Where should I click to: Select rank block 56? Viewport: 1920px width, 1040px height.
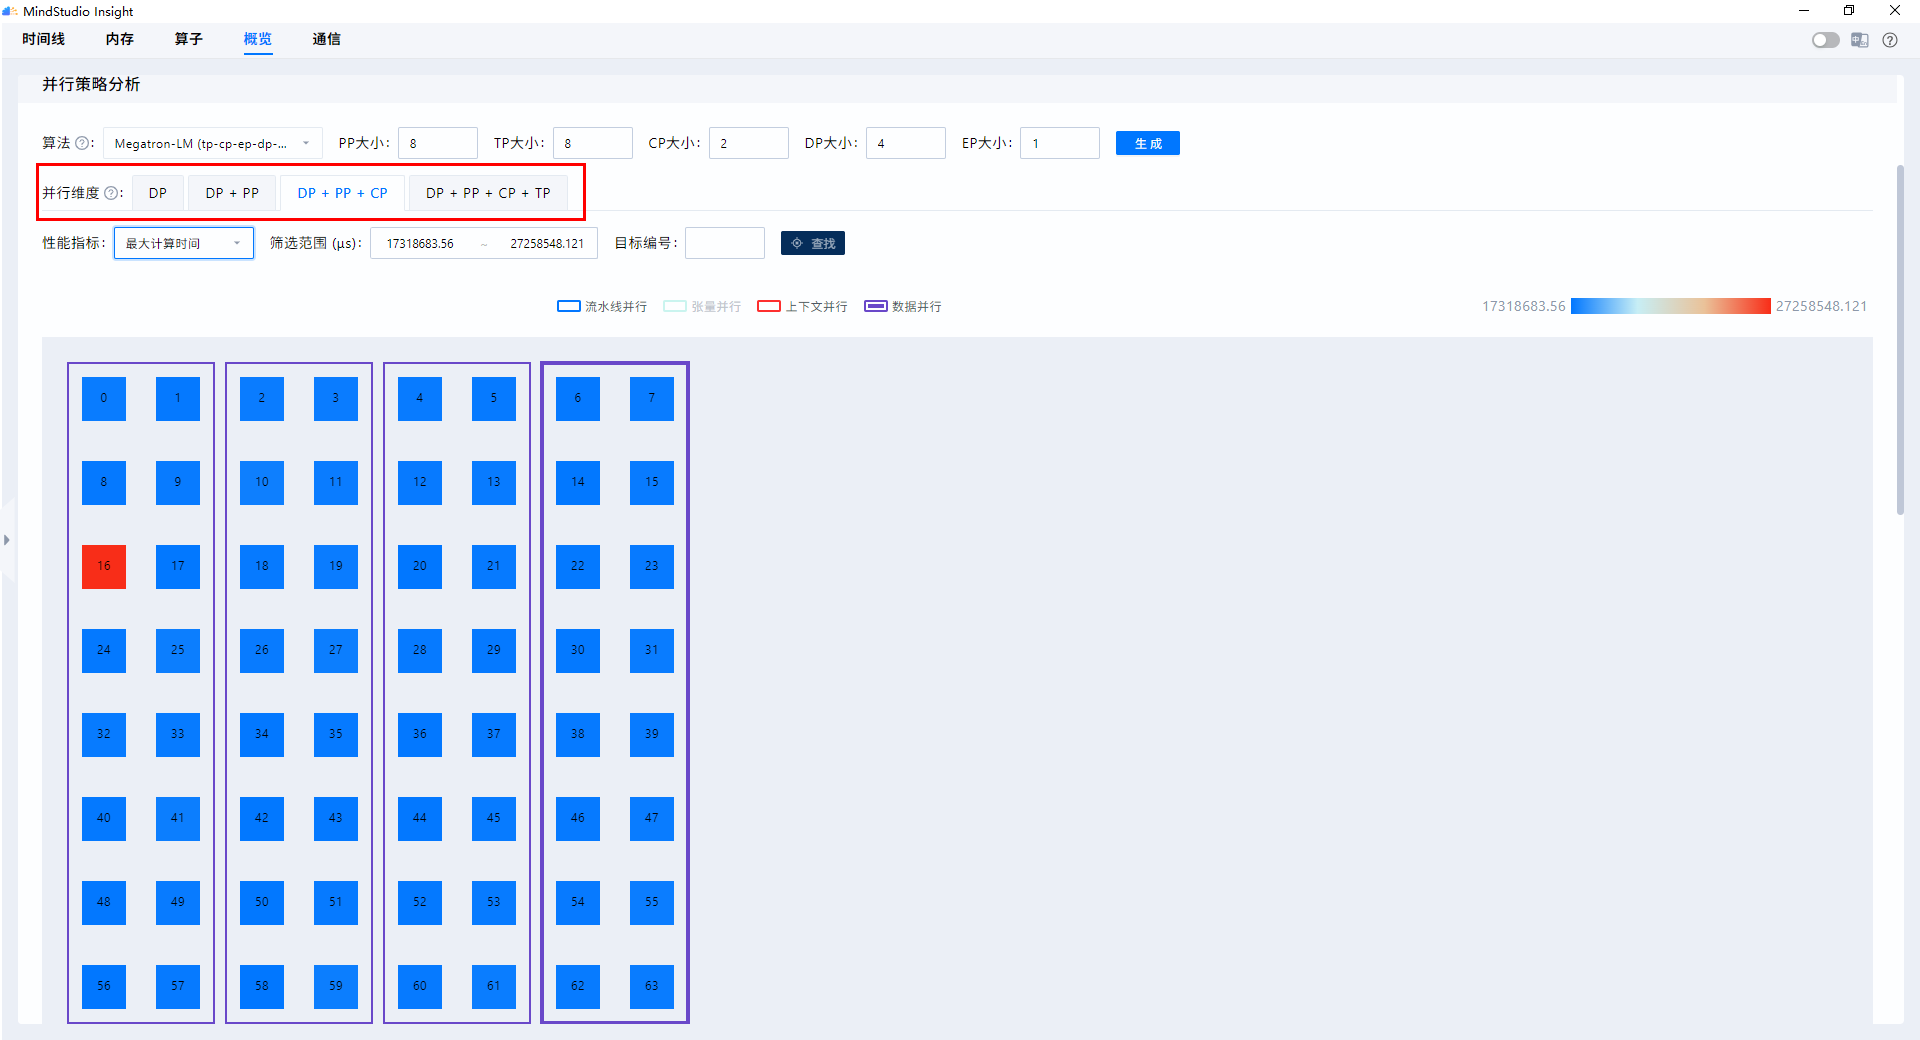[x=104, y=986]
